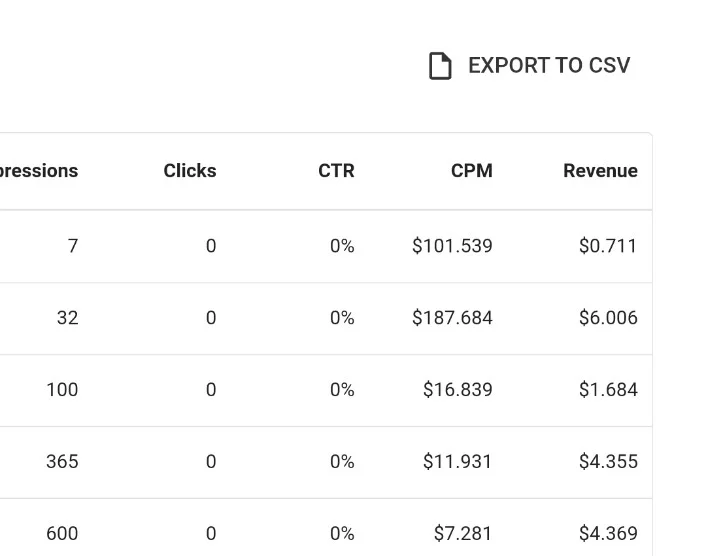Select the $101.539 CPM cell
Viewport: 706px width, 556px height.
coord(452,246)
